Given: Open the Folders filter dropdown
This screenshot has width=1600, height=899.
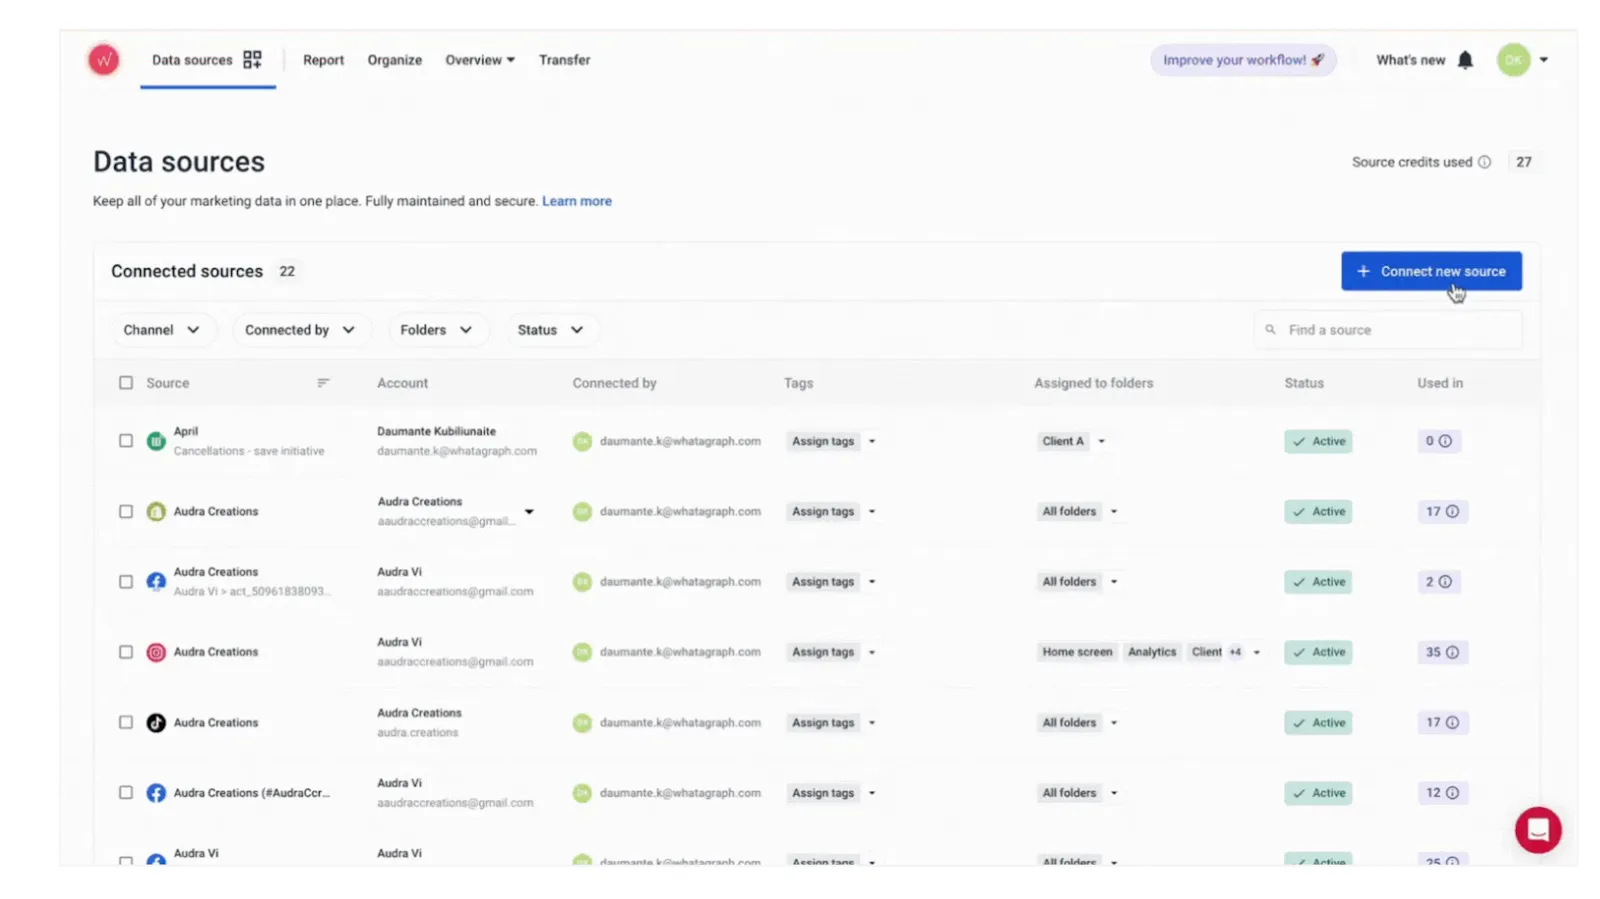Looking at the screenshot, I should 436,330.
